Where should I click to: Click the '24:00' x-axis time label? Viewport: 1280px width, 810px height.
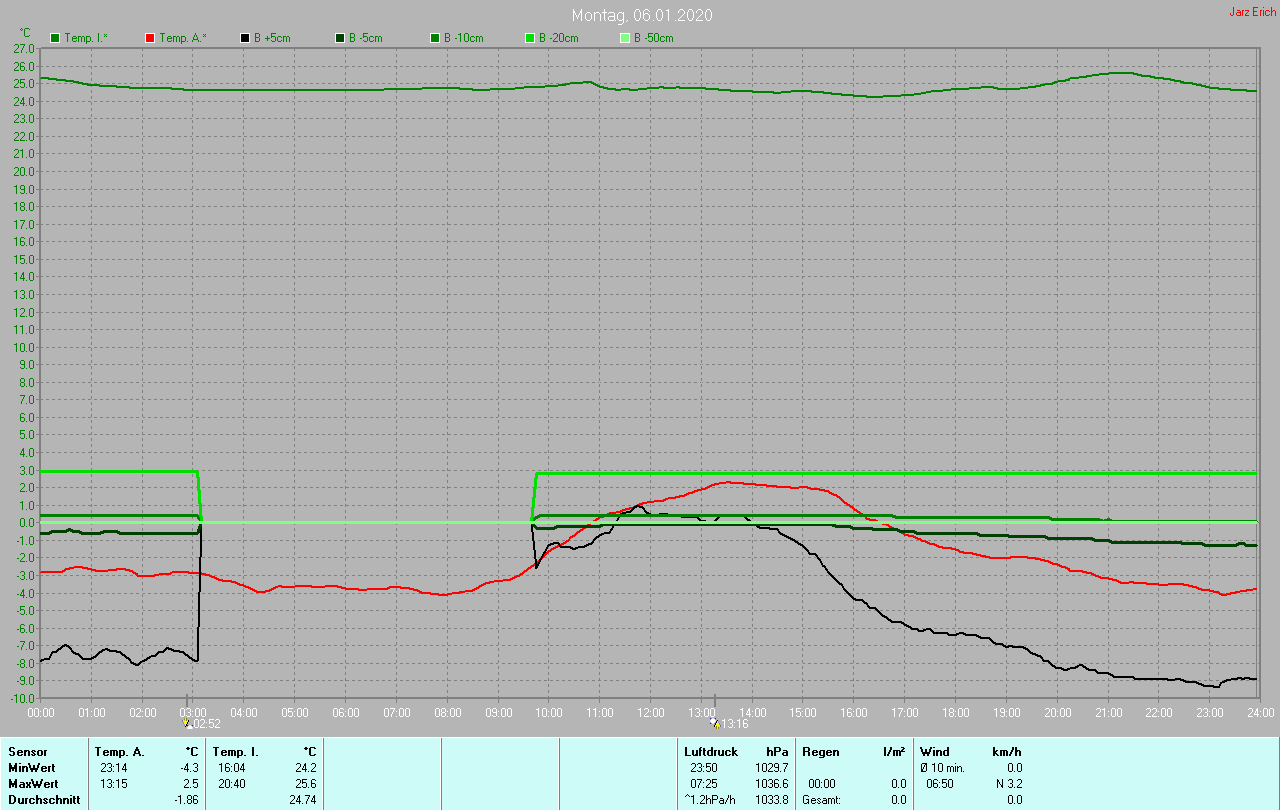coord(1260,712)
